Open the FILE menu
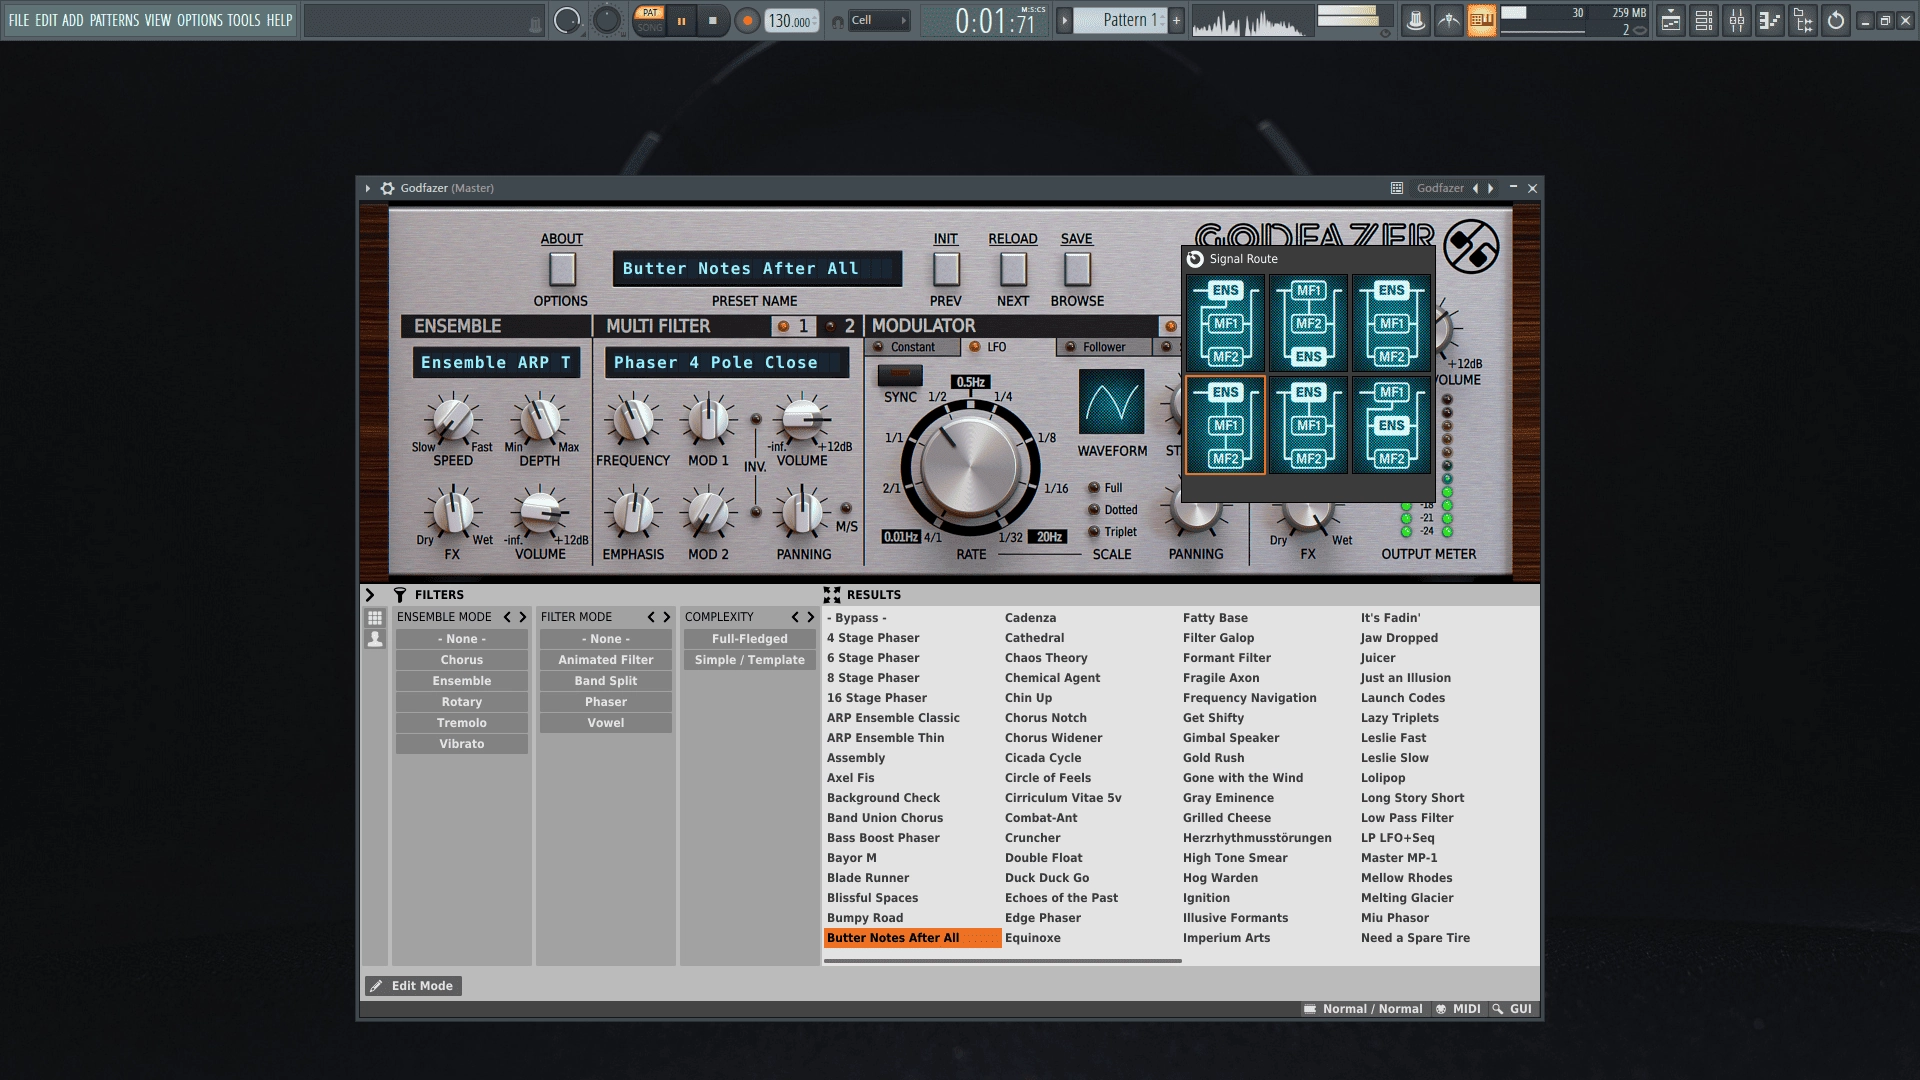 (x=19, y=20)
